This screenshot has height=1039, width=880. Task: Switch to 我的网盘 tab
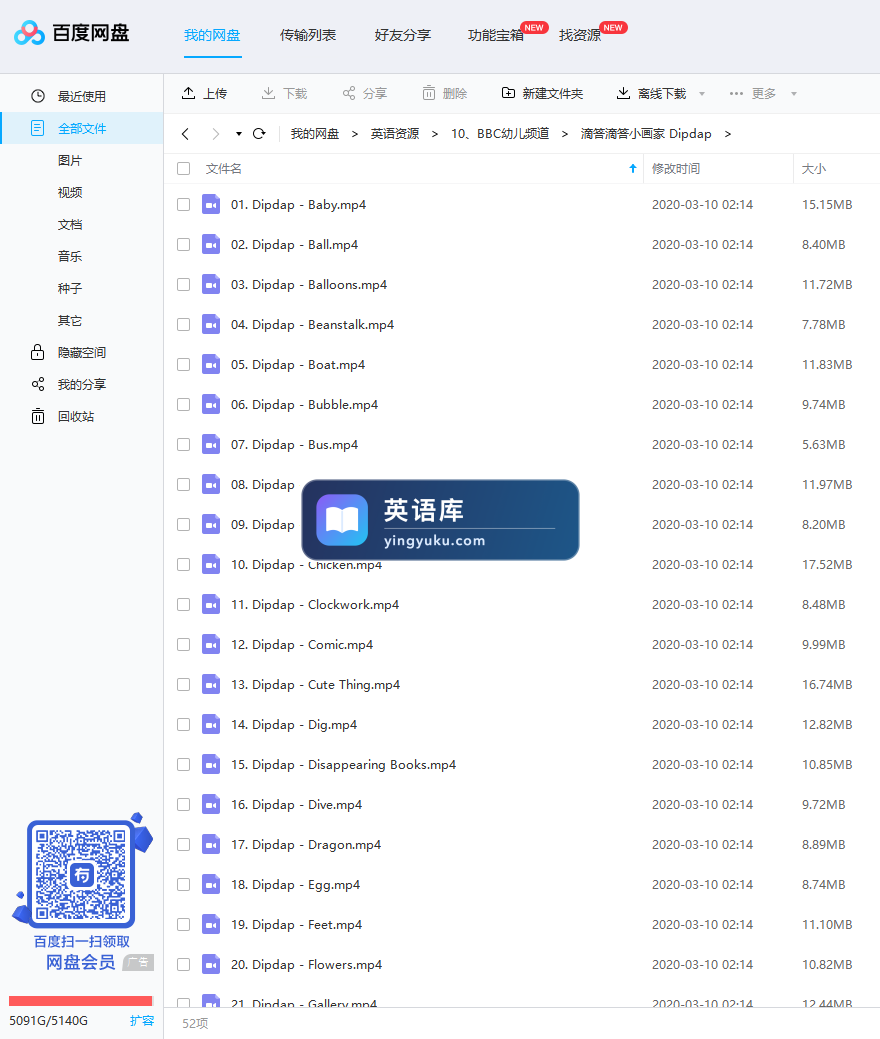212,35
